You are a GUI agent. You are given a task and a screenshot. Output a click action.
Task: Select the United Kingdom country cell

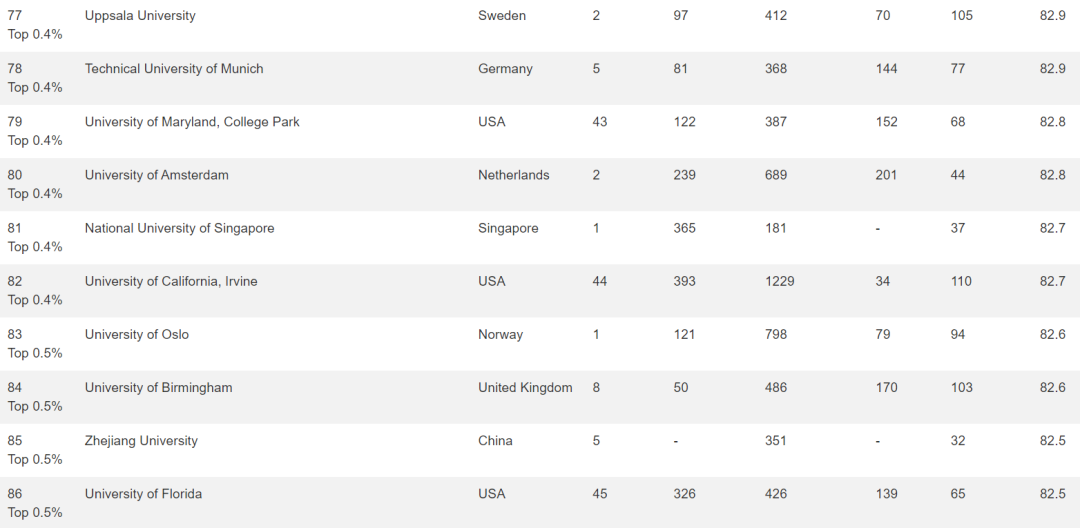click(x=525, y=388)
